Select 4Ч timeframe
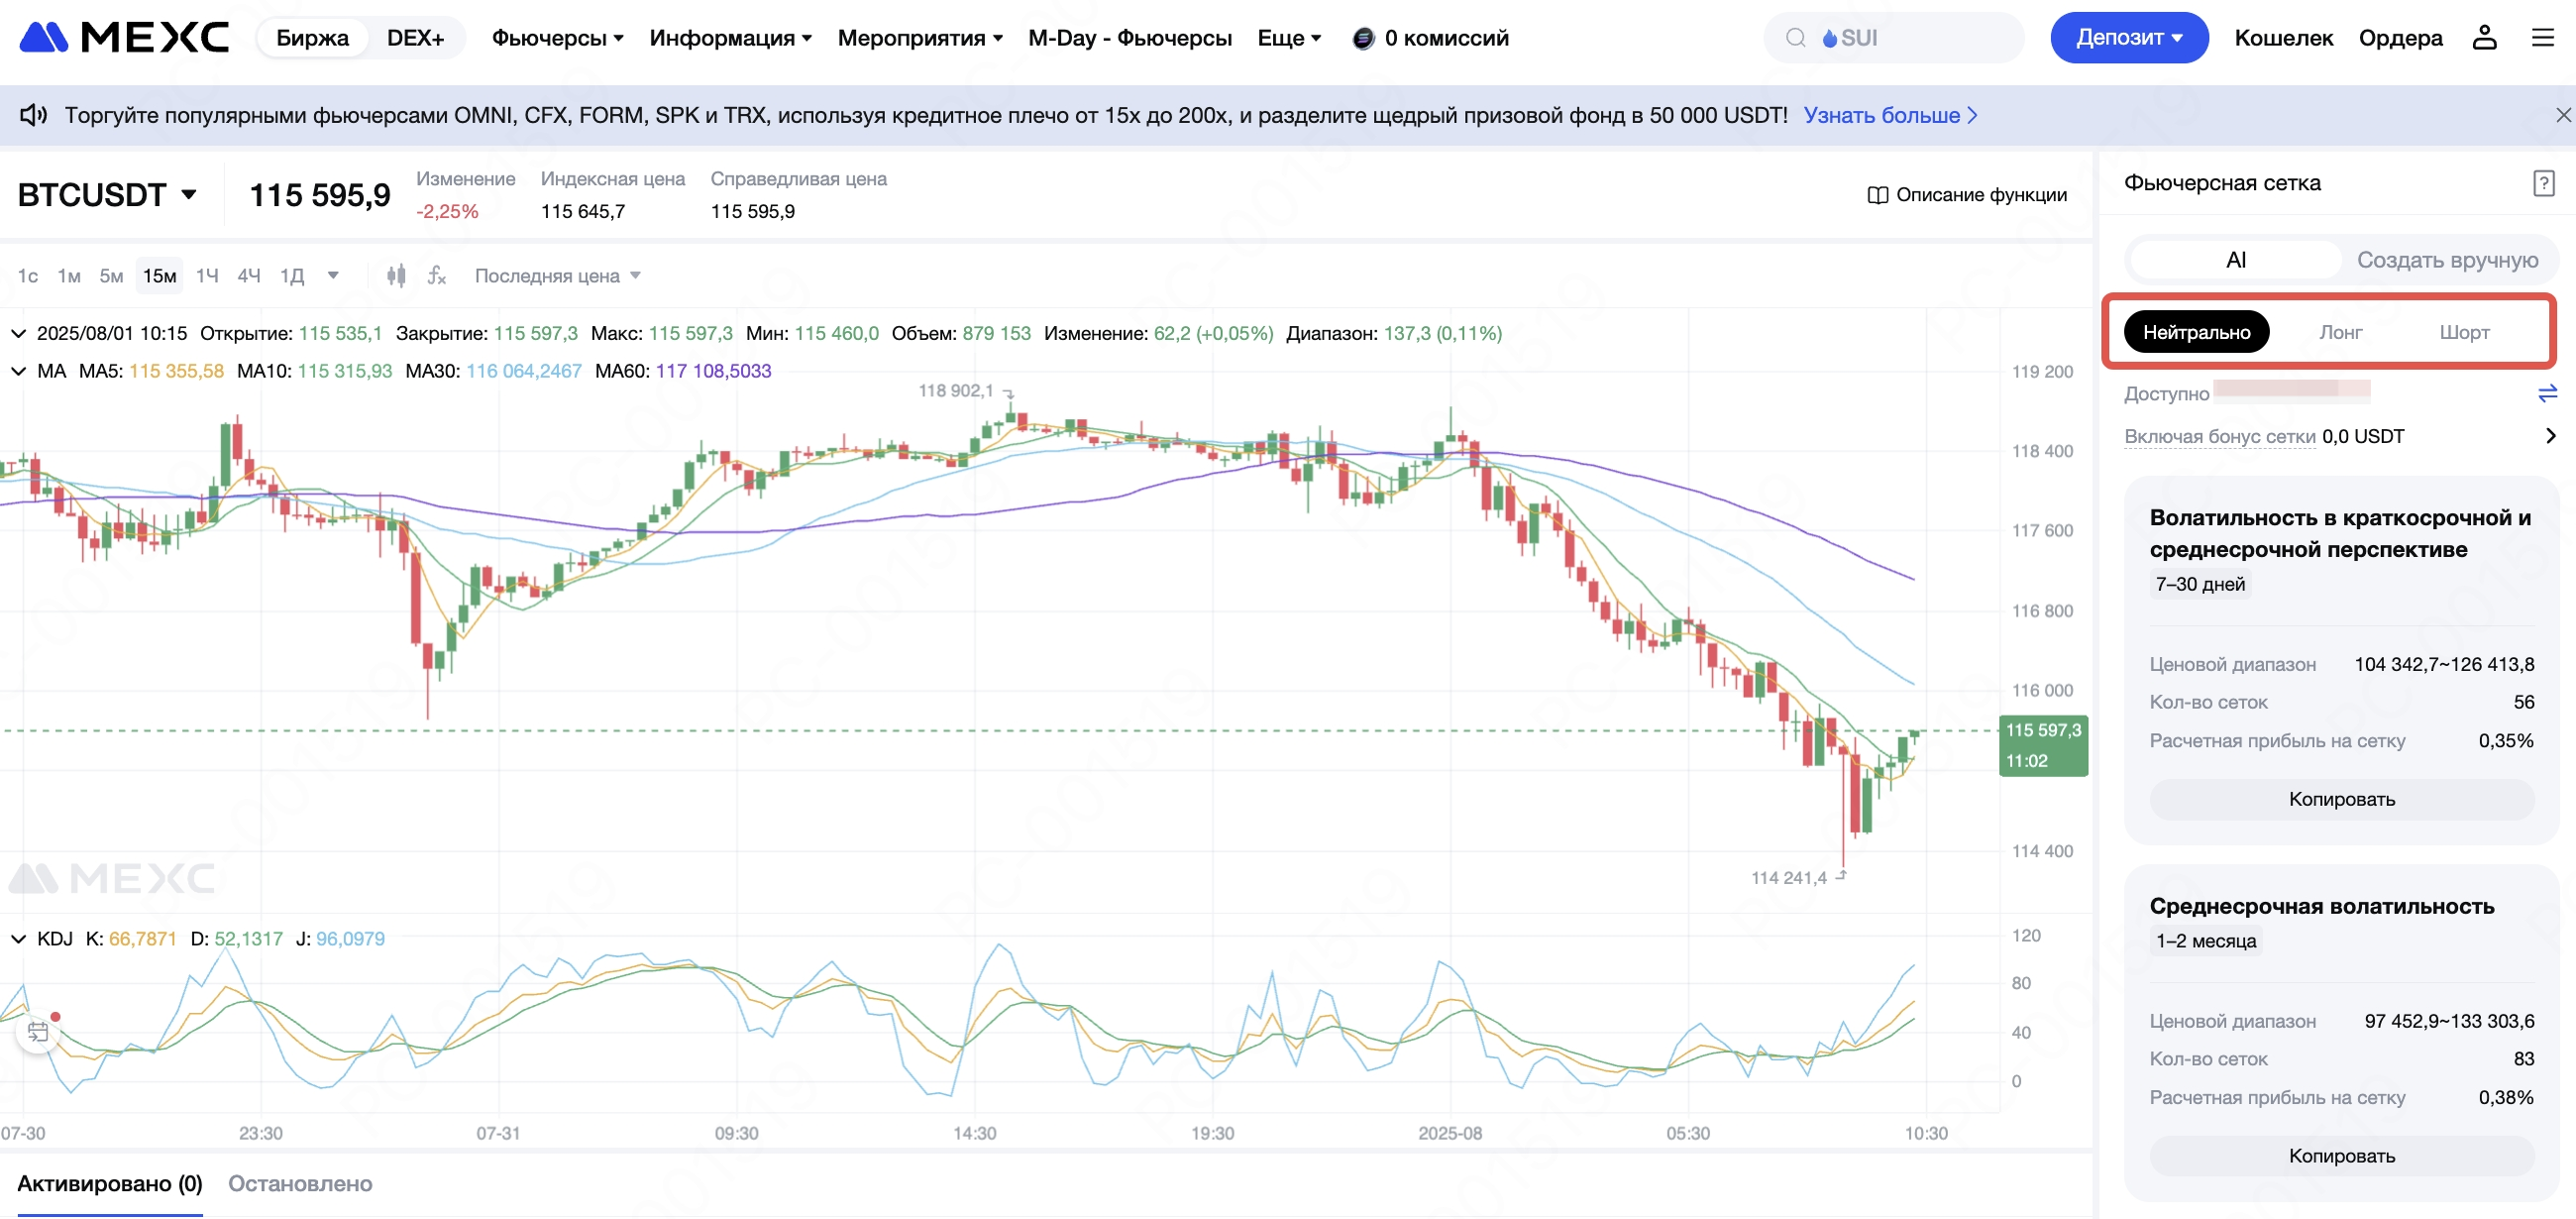The height and width of the screenshot is (1219, 2576). click(x=249, y=275)
